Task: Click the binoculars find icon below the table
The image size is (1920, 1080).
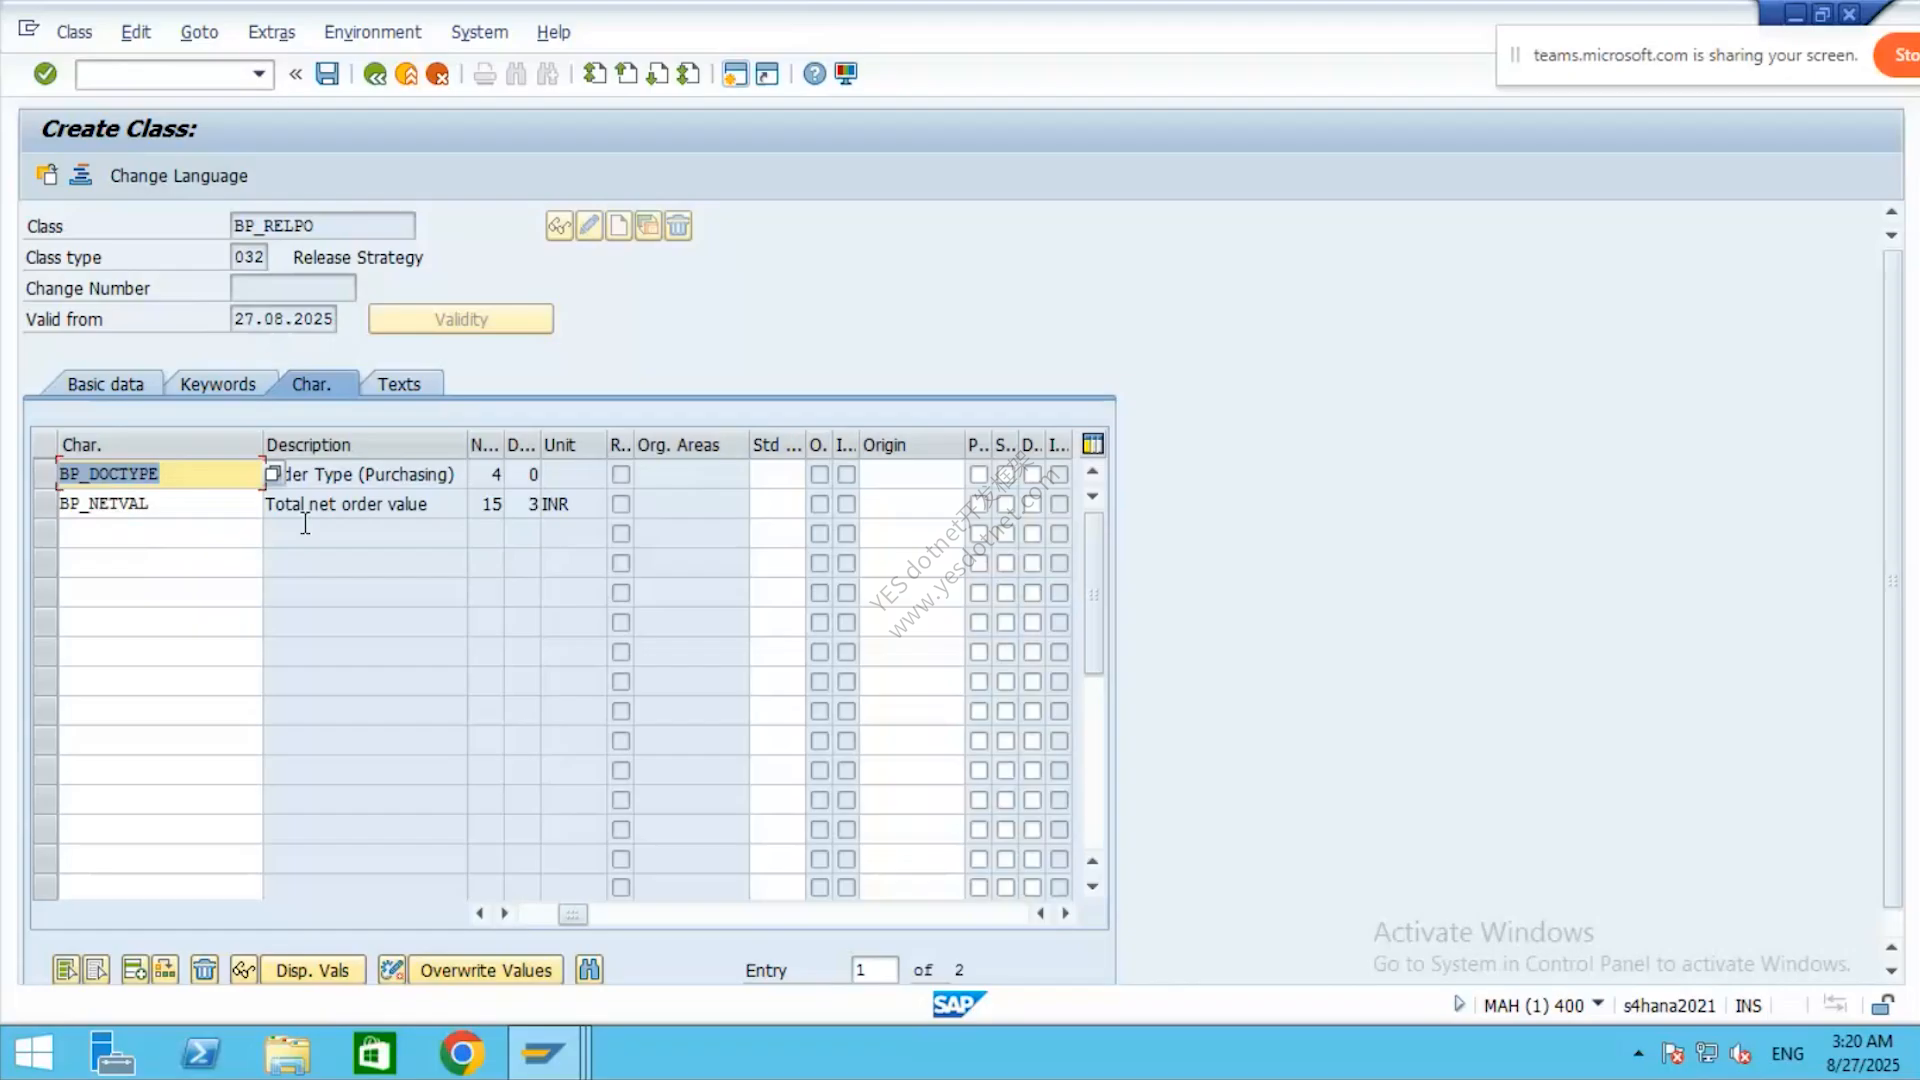Action: click(x=589, y=970)
